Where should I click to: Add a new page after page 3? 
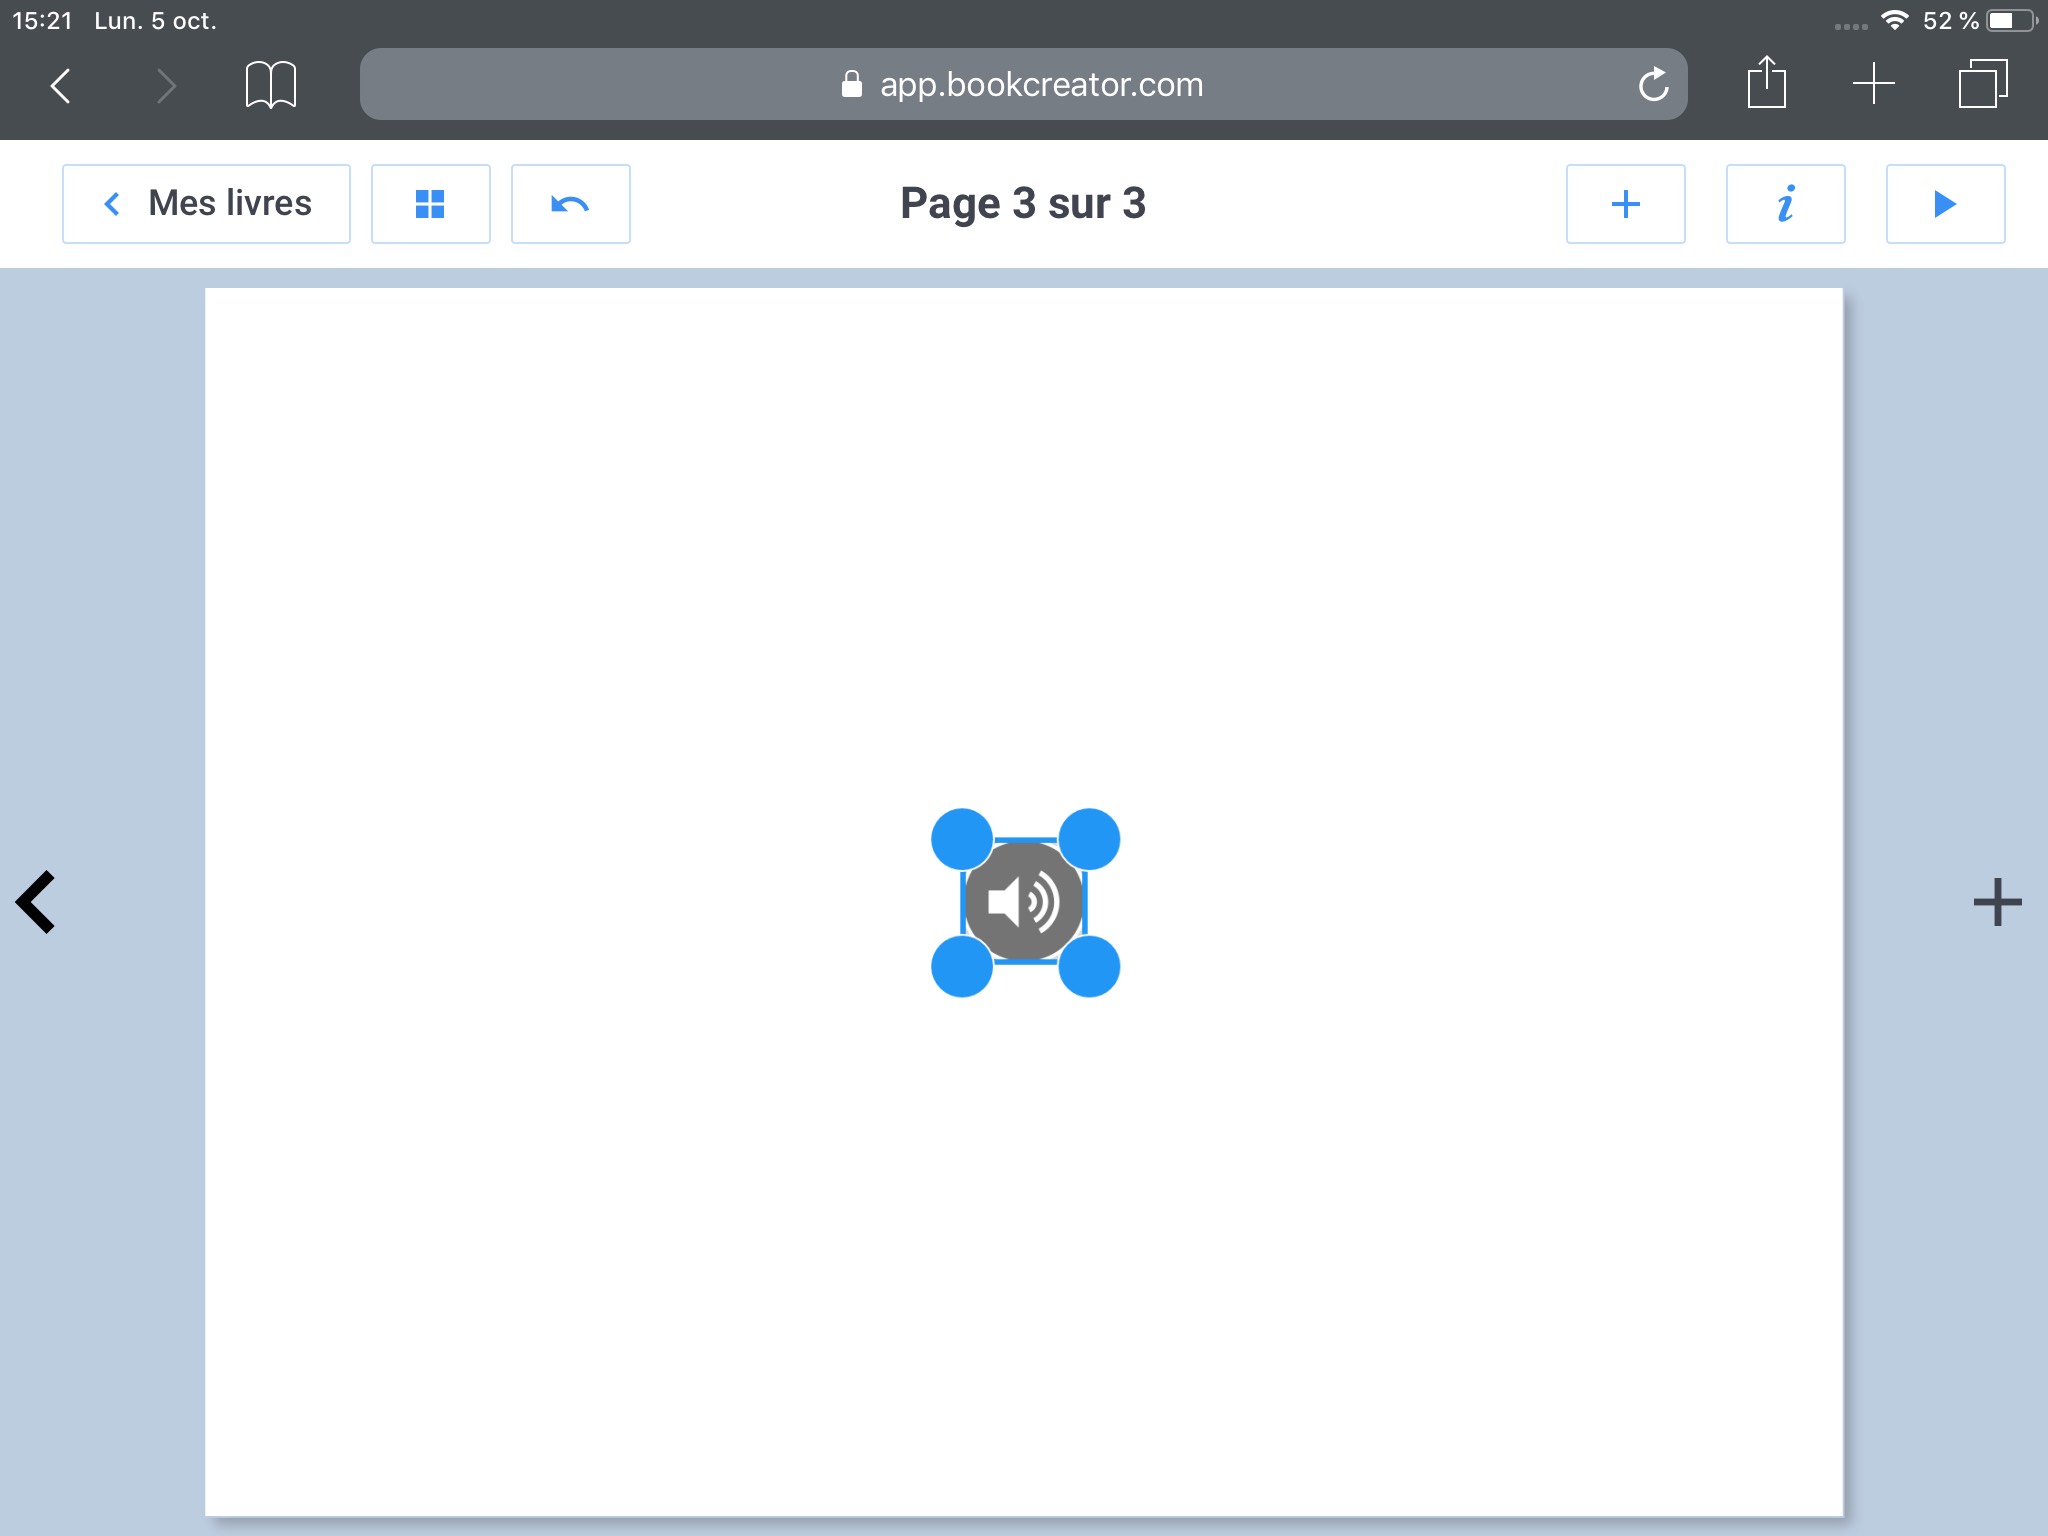point(1997,902)
